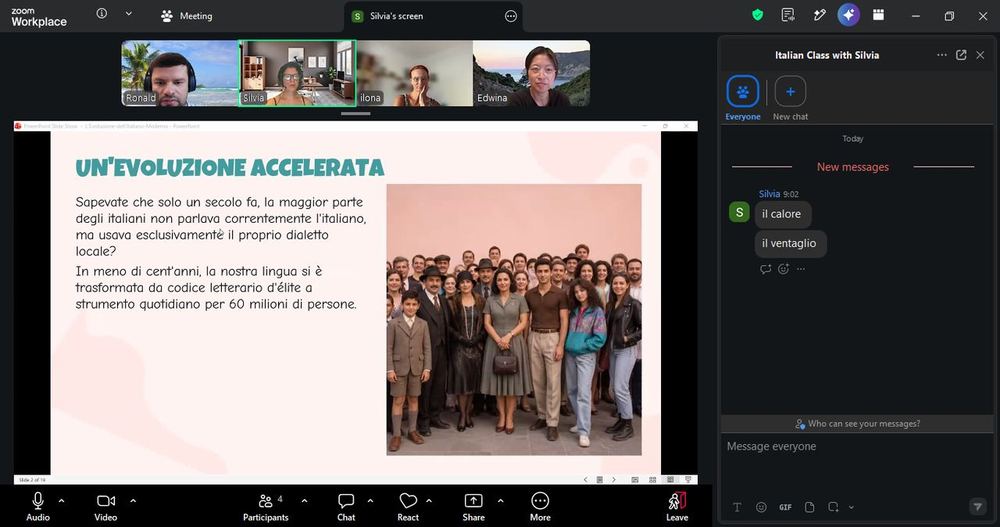Select the Everyone chat channel
Viewport: 1000px width, 527px height.
(x=742, y=98)
